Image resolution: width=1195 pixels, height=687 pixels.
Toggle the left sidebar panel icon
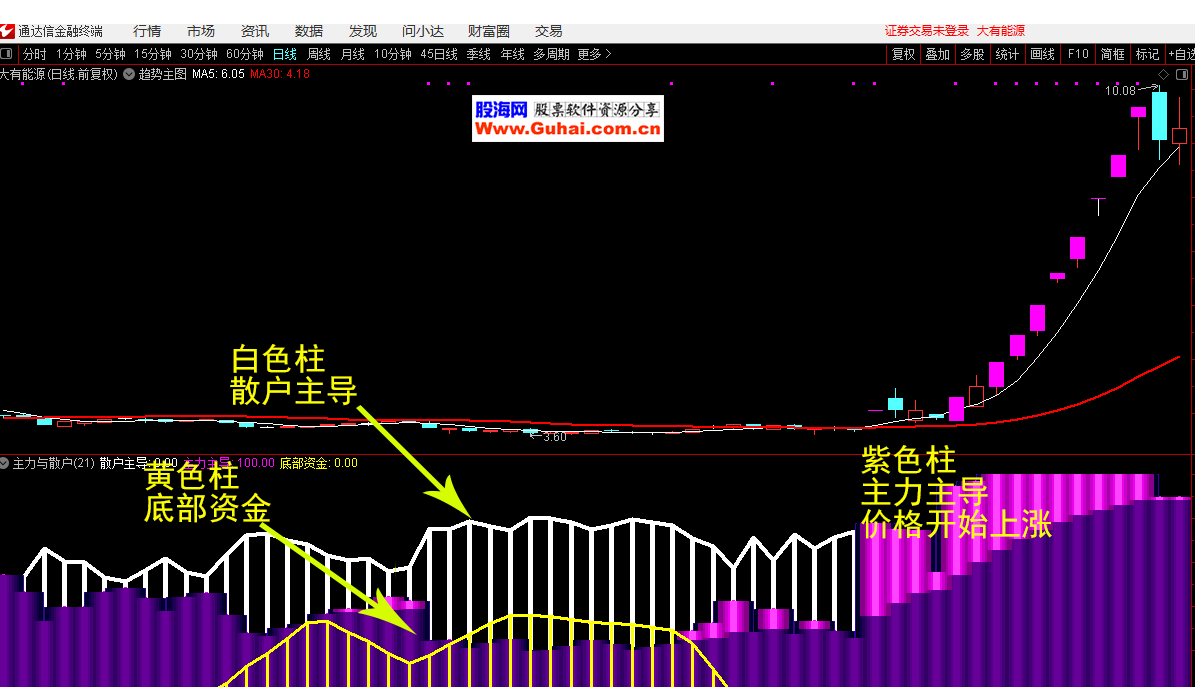7,54
